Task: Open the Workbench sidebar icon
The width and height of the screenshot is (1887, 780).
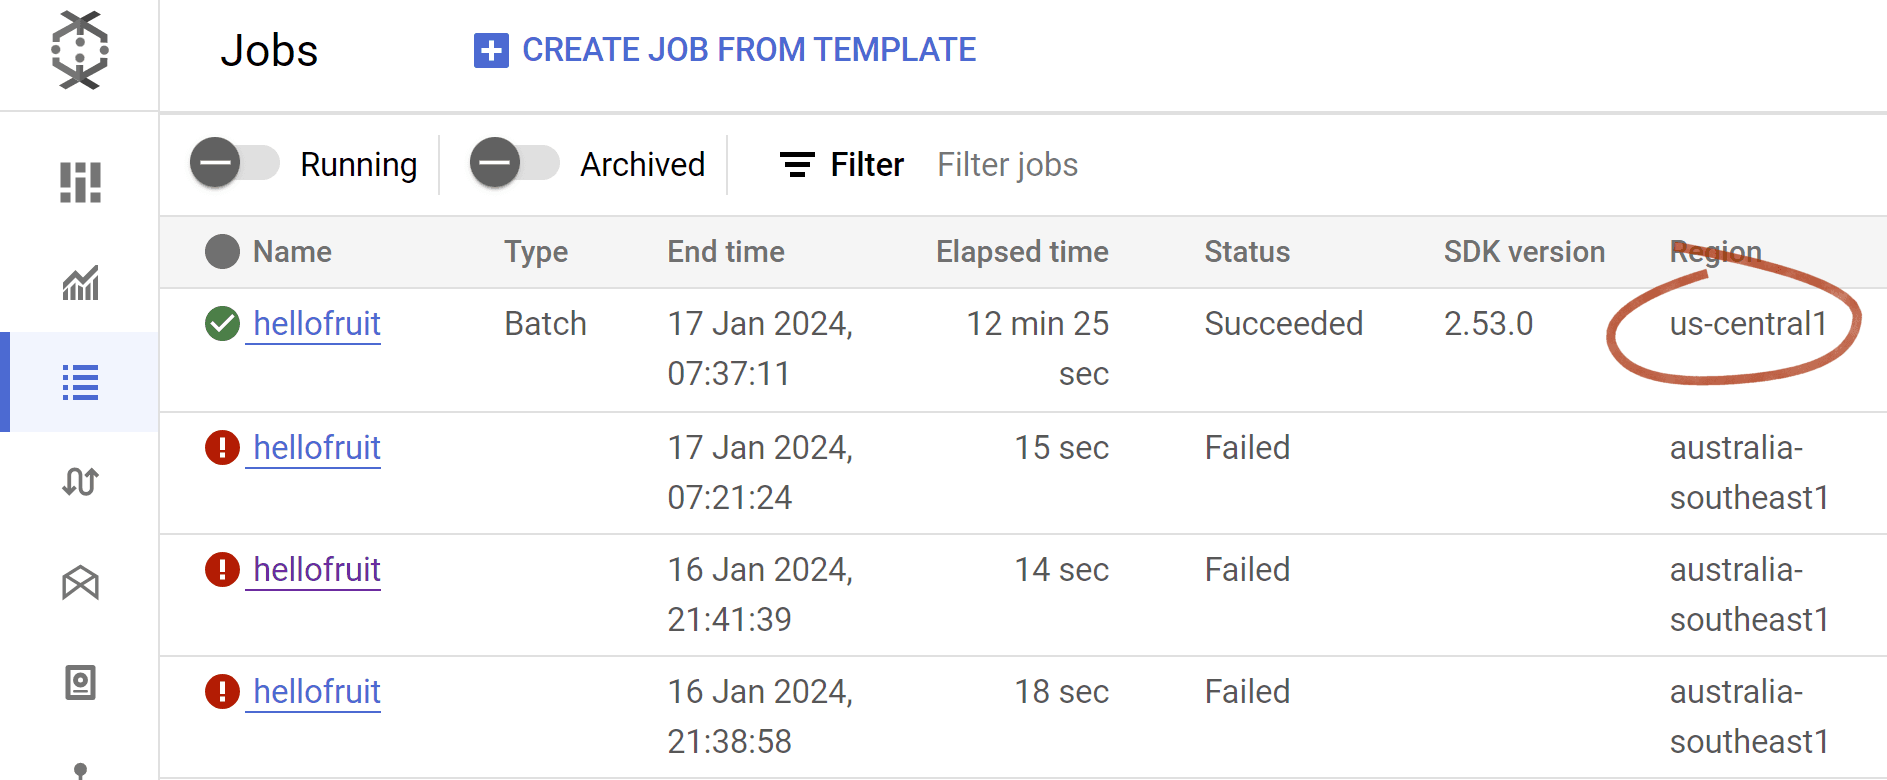Action: point(80,582)
